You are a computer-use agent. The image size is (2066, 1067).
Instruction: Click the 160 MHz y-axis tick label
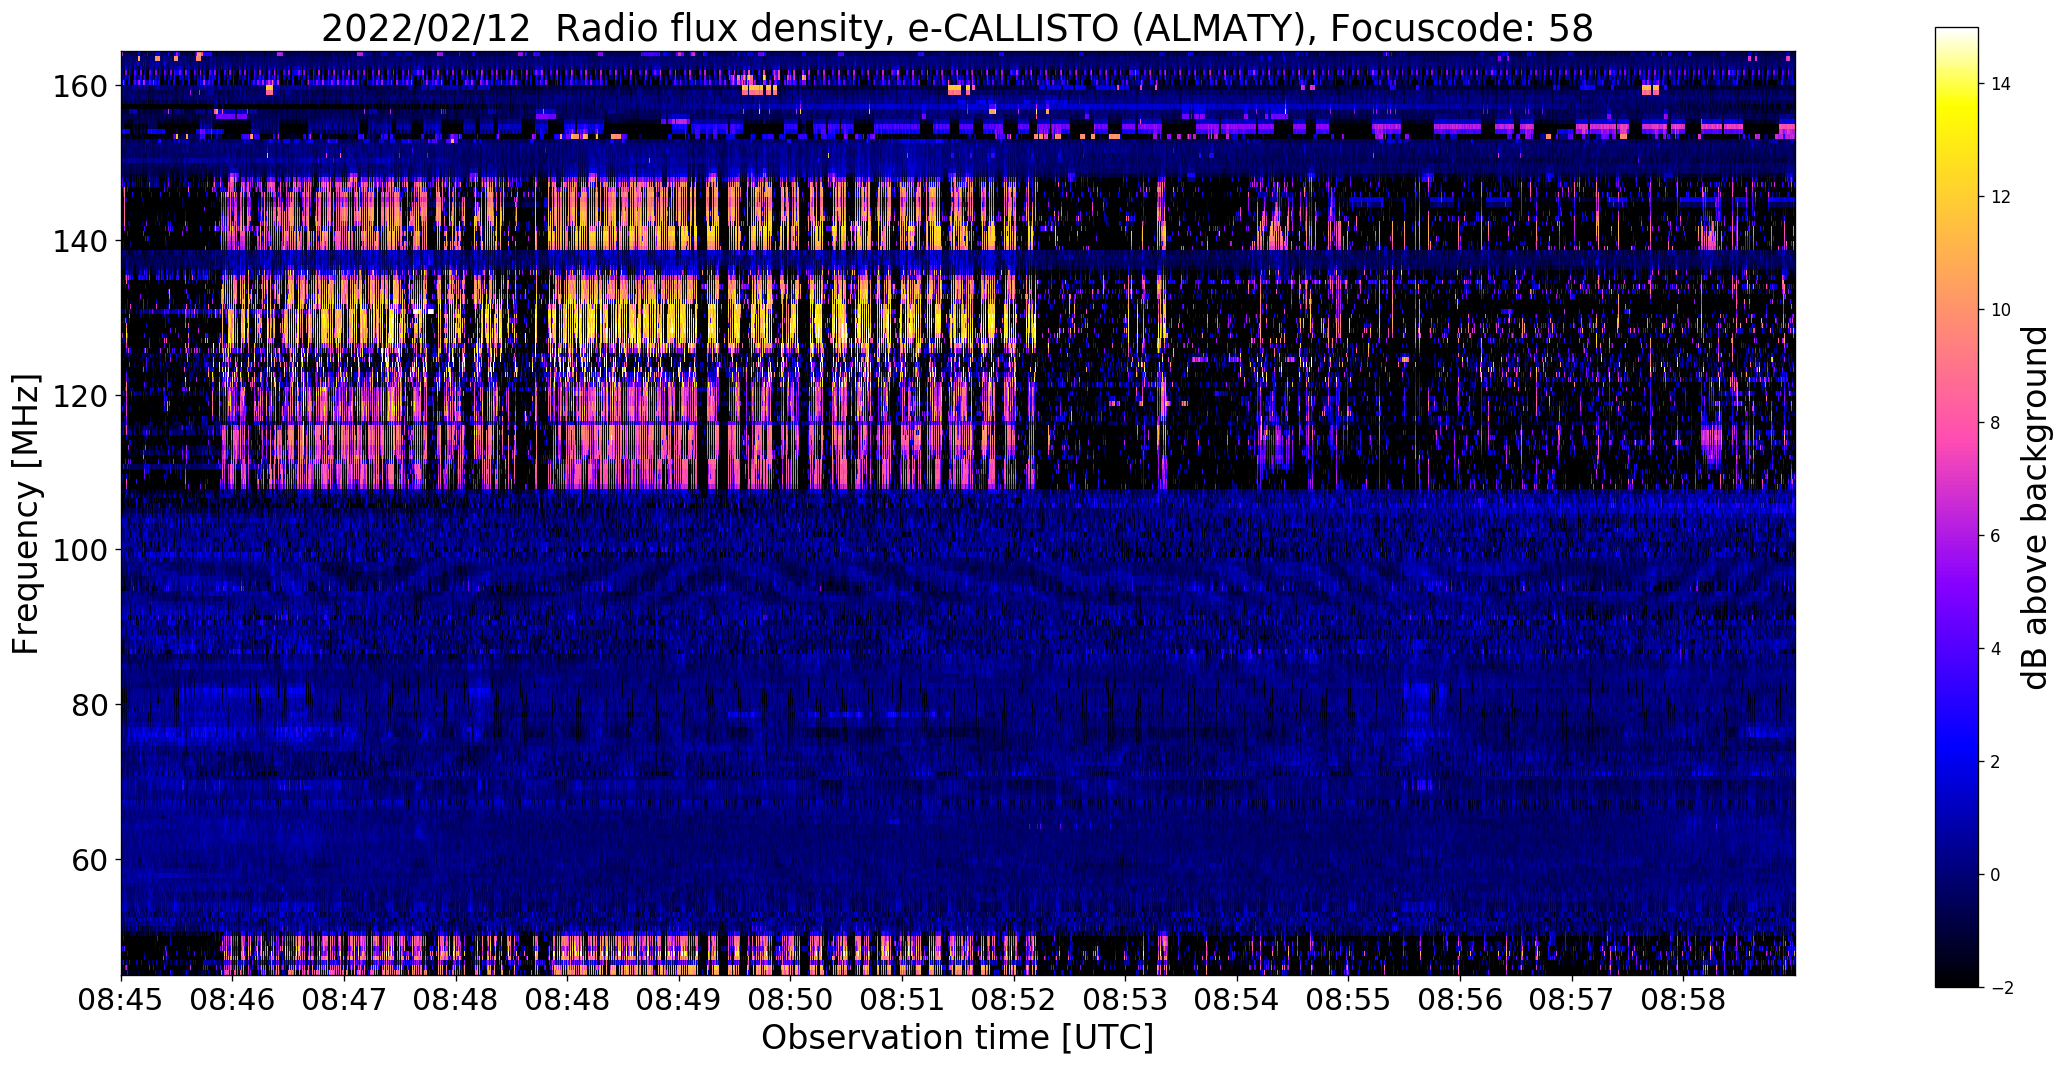[x=79, y=87]
